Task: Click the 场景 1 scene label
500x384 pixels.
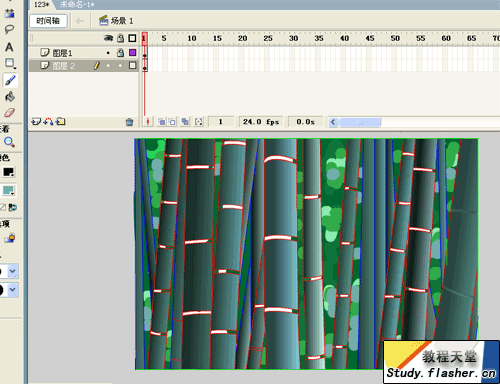Action: pos(122,21)
